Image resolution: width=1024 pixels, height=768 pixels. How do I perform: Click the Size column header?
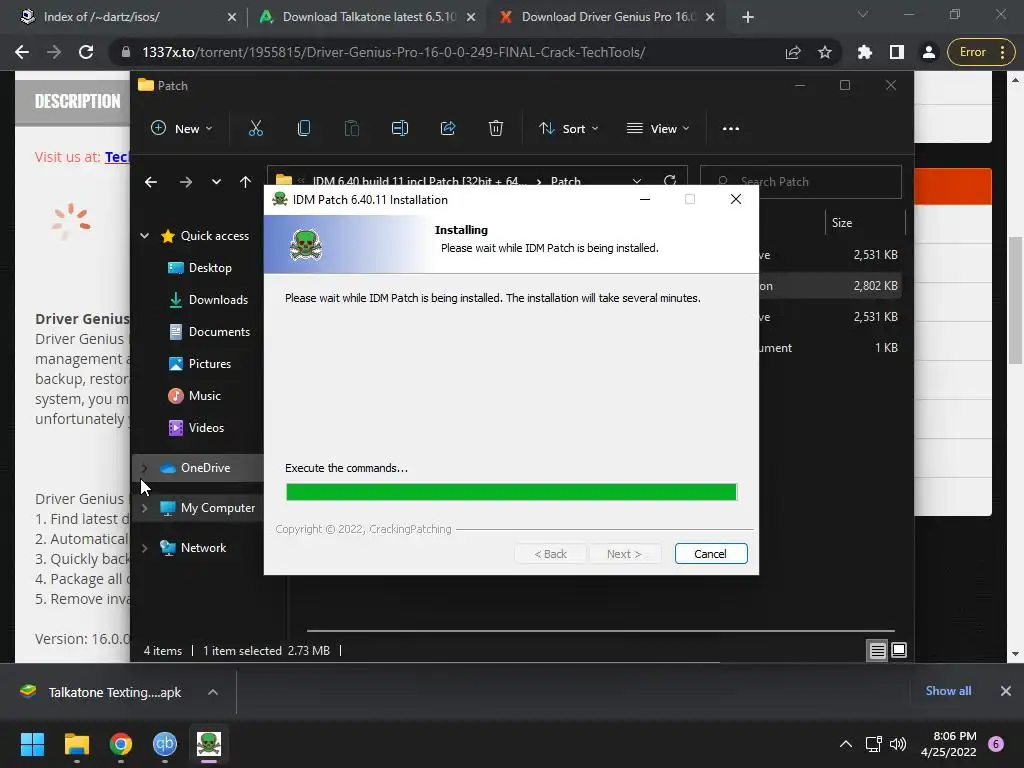coord(842,223)
